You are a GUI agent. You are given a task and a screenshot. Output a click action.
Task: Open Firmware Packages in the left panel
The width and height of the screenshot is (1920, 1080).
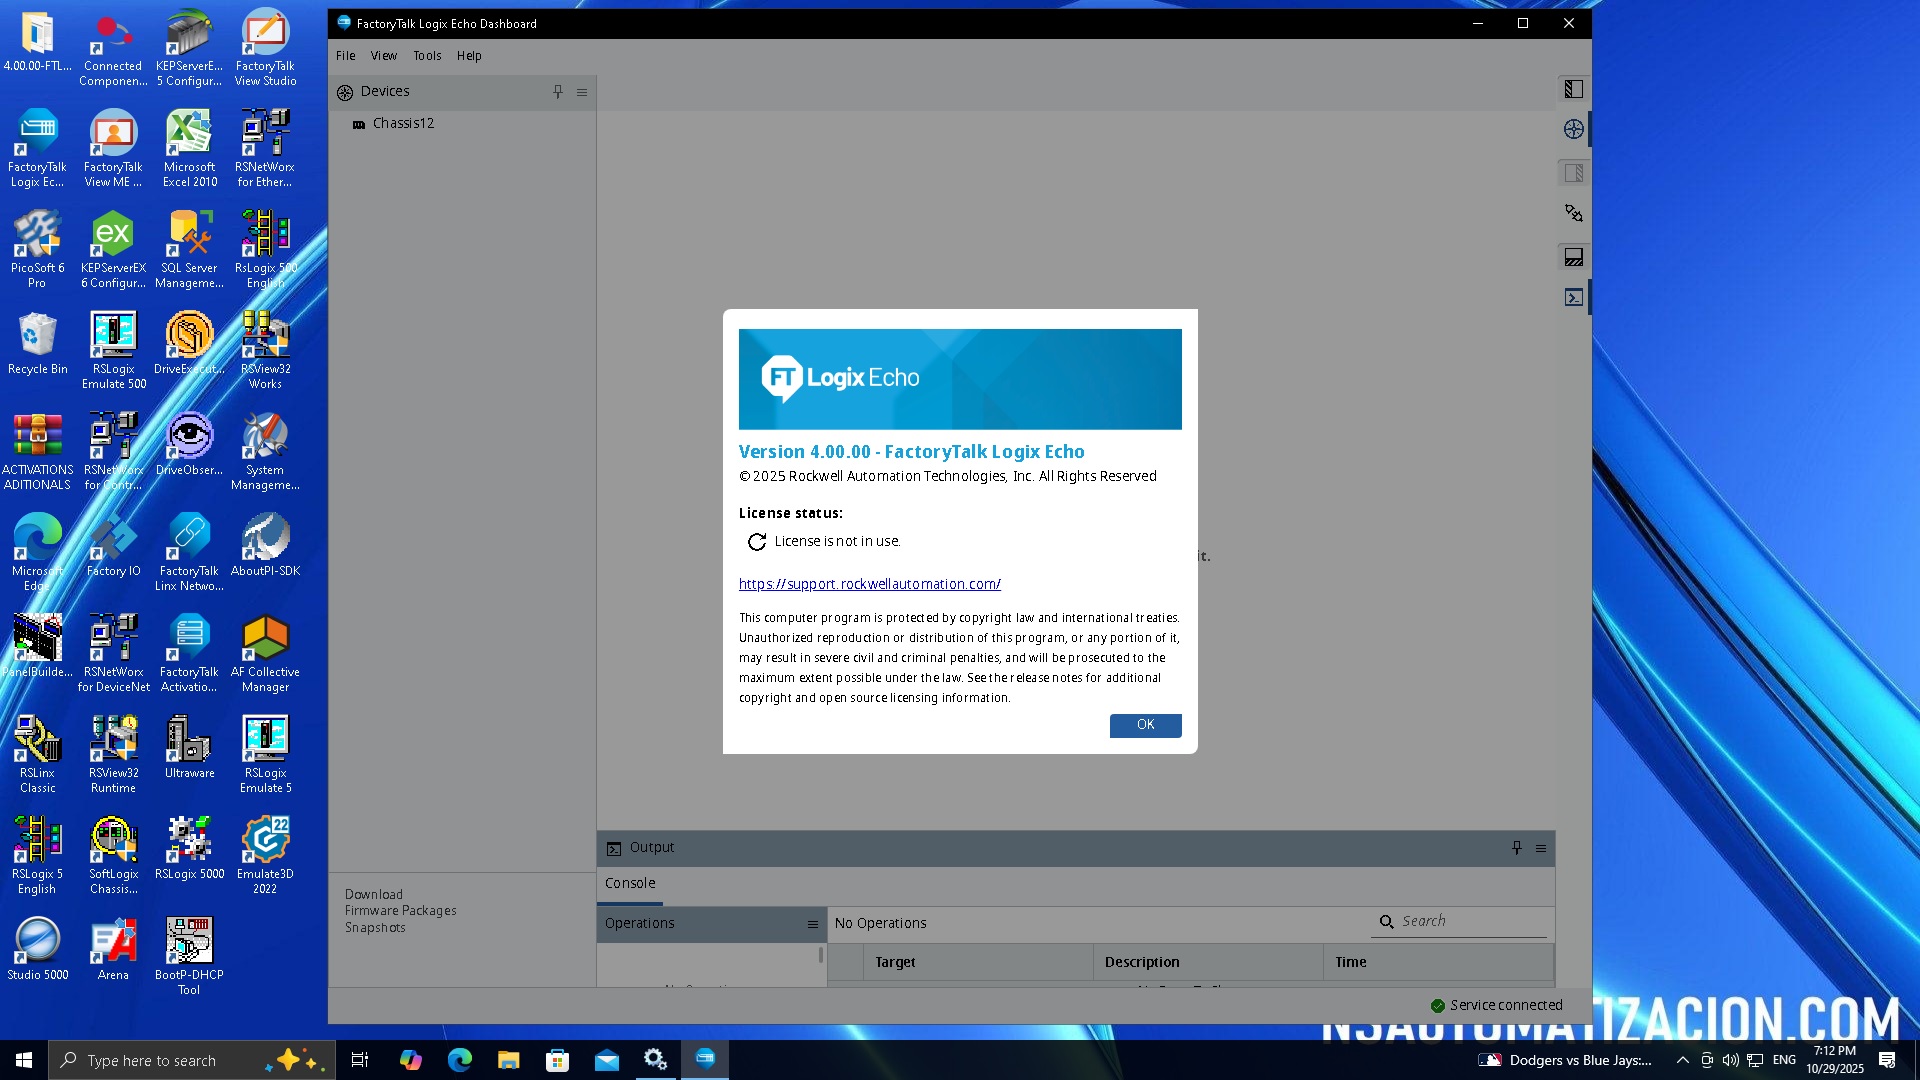click(400, 911)
